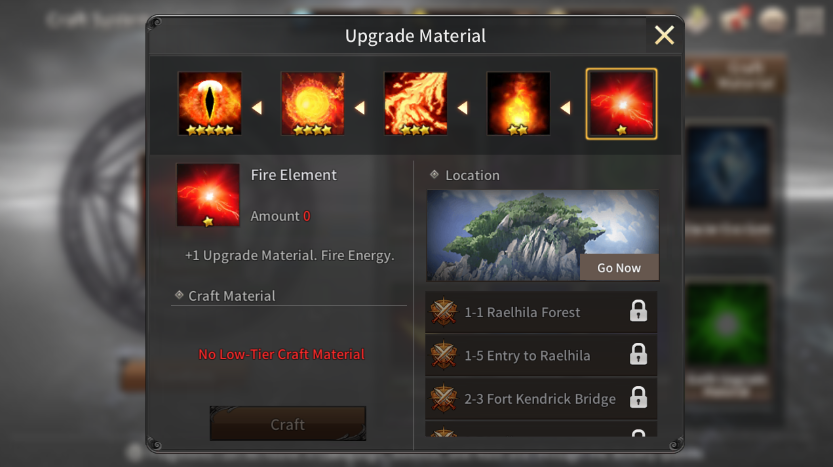Click the crossed swords icon for Entry to Raelhila
833x467 pixels.
444,355
